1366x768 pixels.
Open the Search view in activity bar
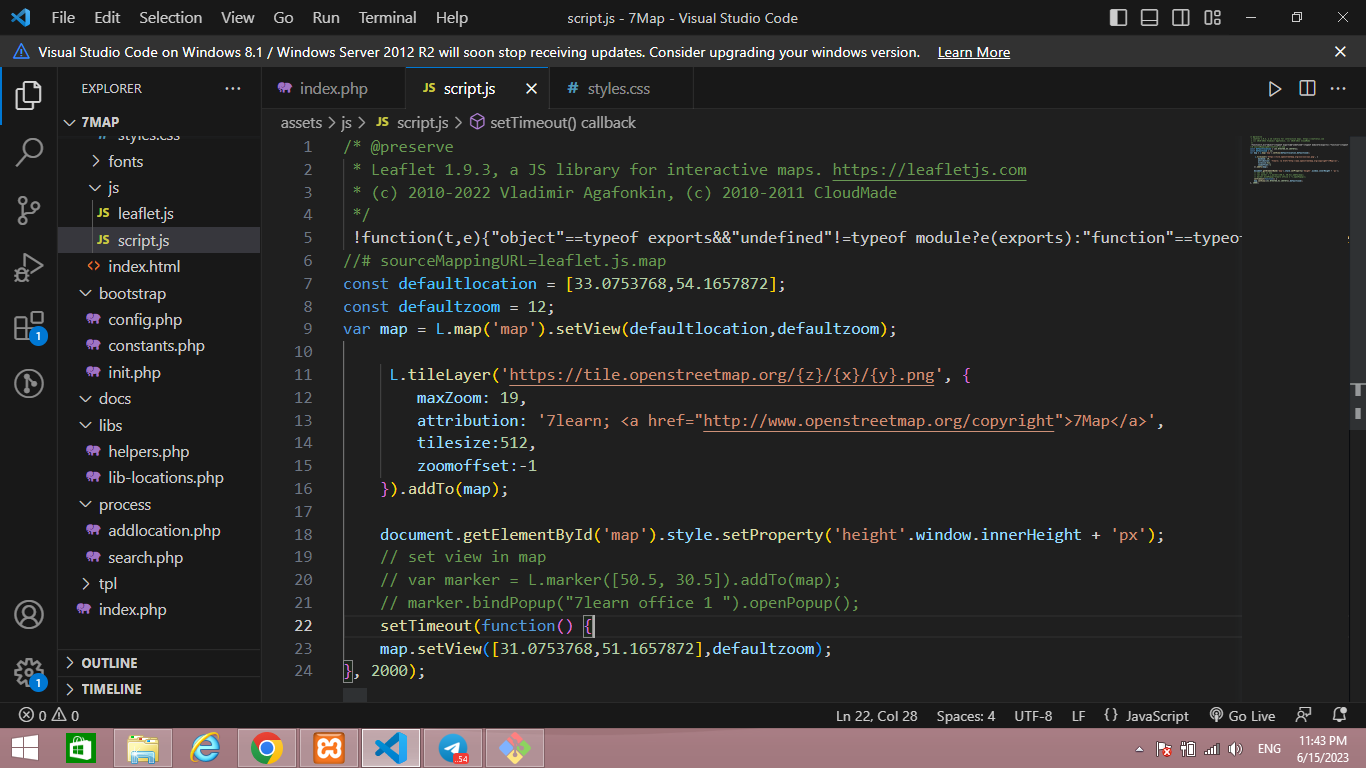28,153
